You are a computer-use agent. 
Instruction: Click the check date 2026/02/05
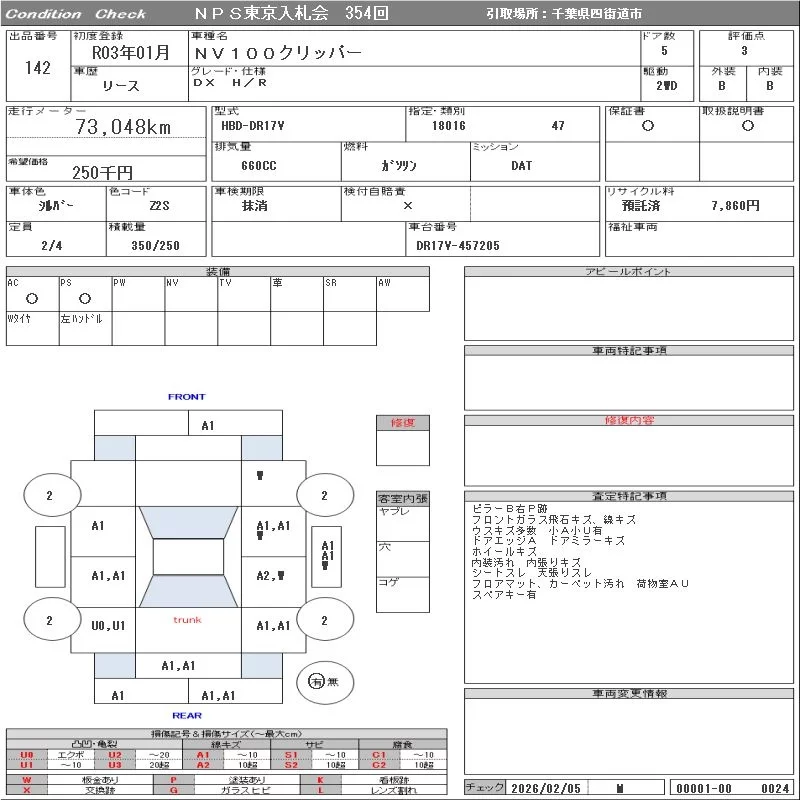tap(546, 788)
